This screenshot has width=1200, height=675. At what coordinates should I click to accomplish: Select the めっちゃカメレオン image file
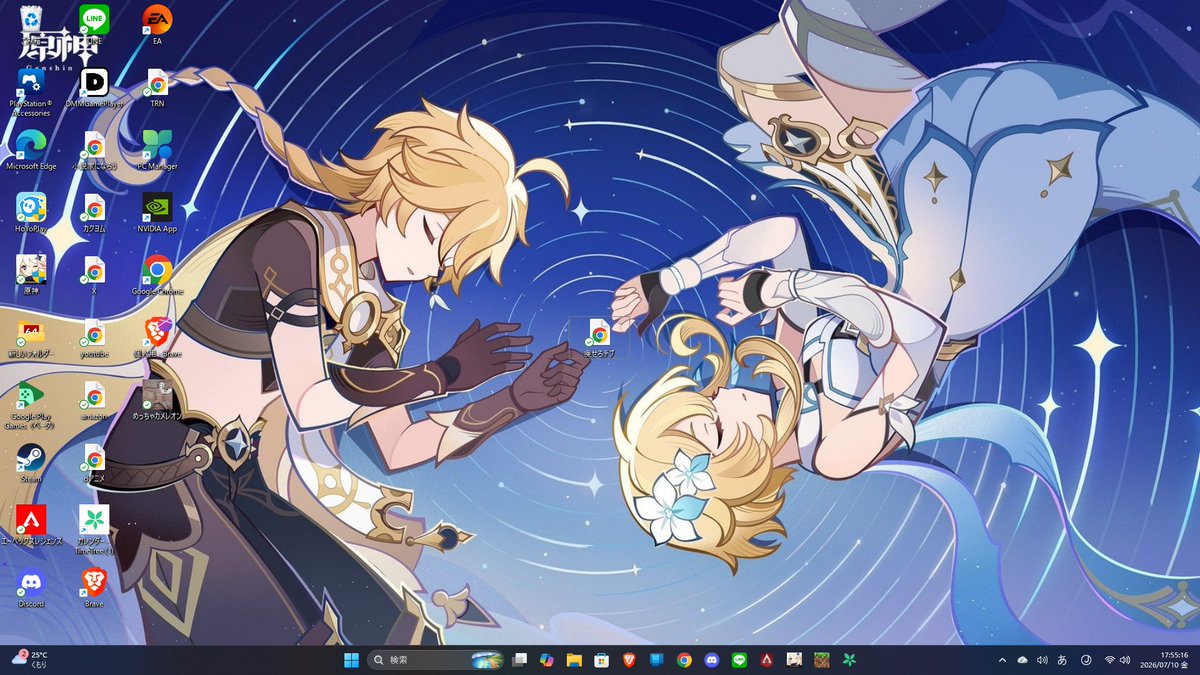[157, 398]
